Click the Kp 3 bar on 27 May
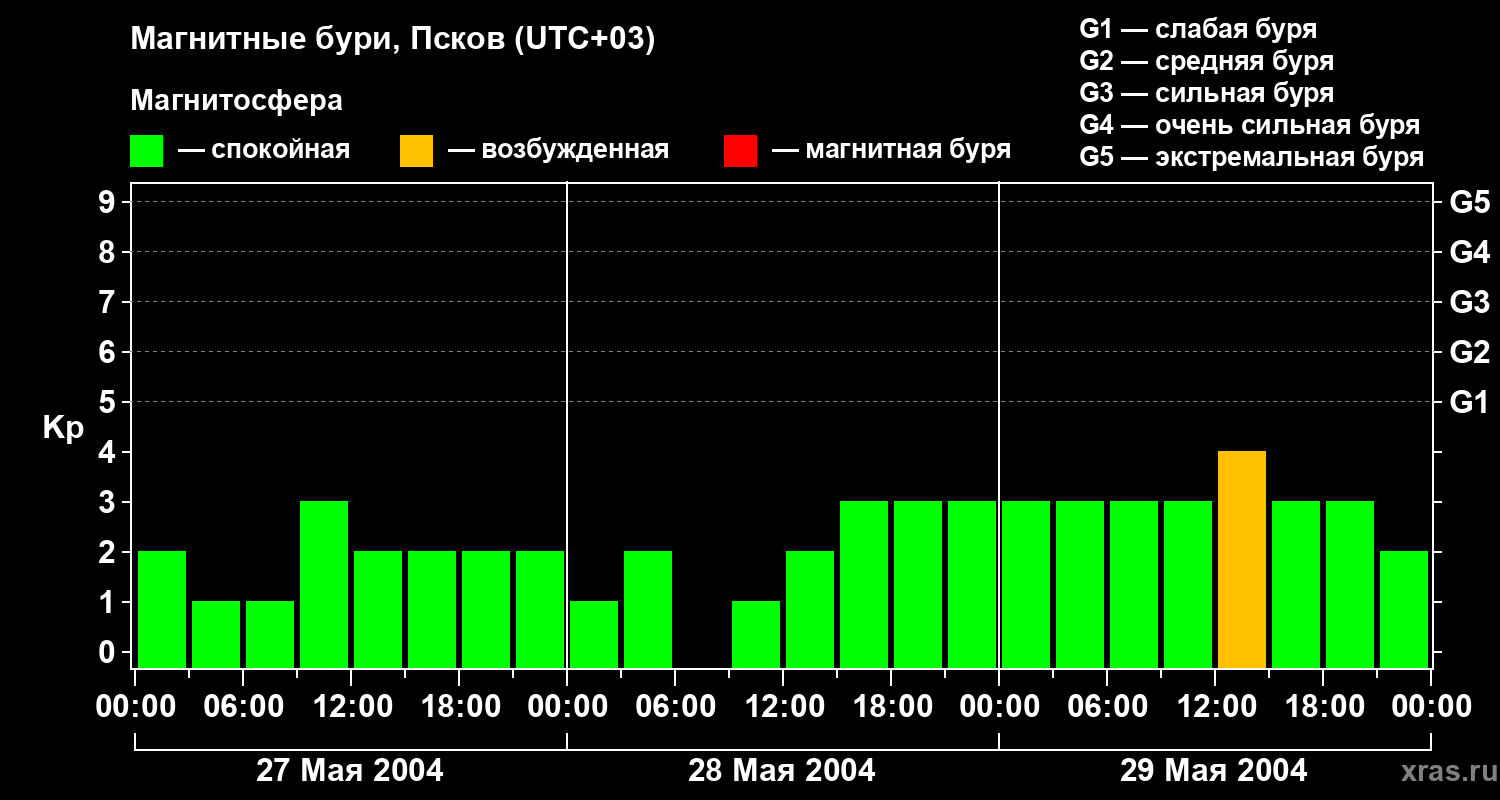Screen dimensions: 1500x800 [324, 585]
